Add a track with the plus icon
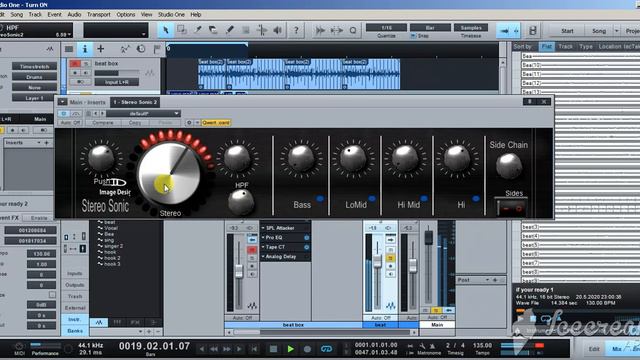This screenshot has height=360, width=640. coord(100,49)
